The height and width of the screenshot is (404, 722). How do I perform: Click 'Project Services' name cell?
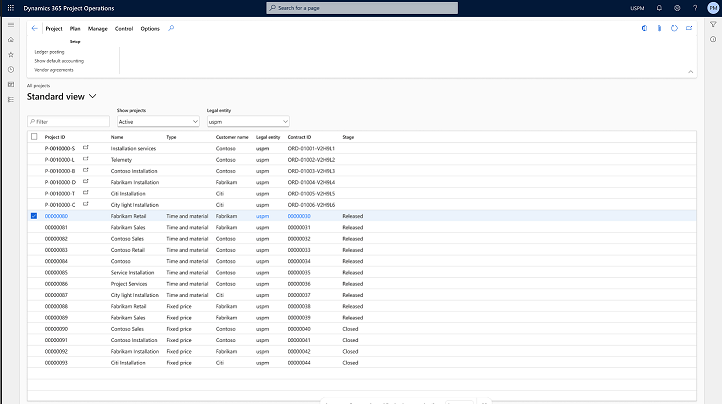(129, 284)
